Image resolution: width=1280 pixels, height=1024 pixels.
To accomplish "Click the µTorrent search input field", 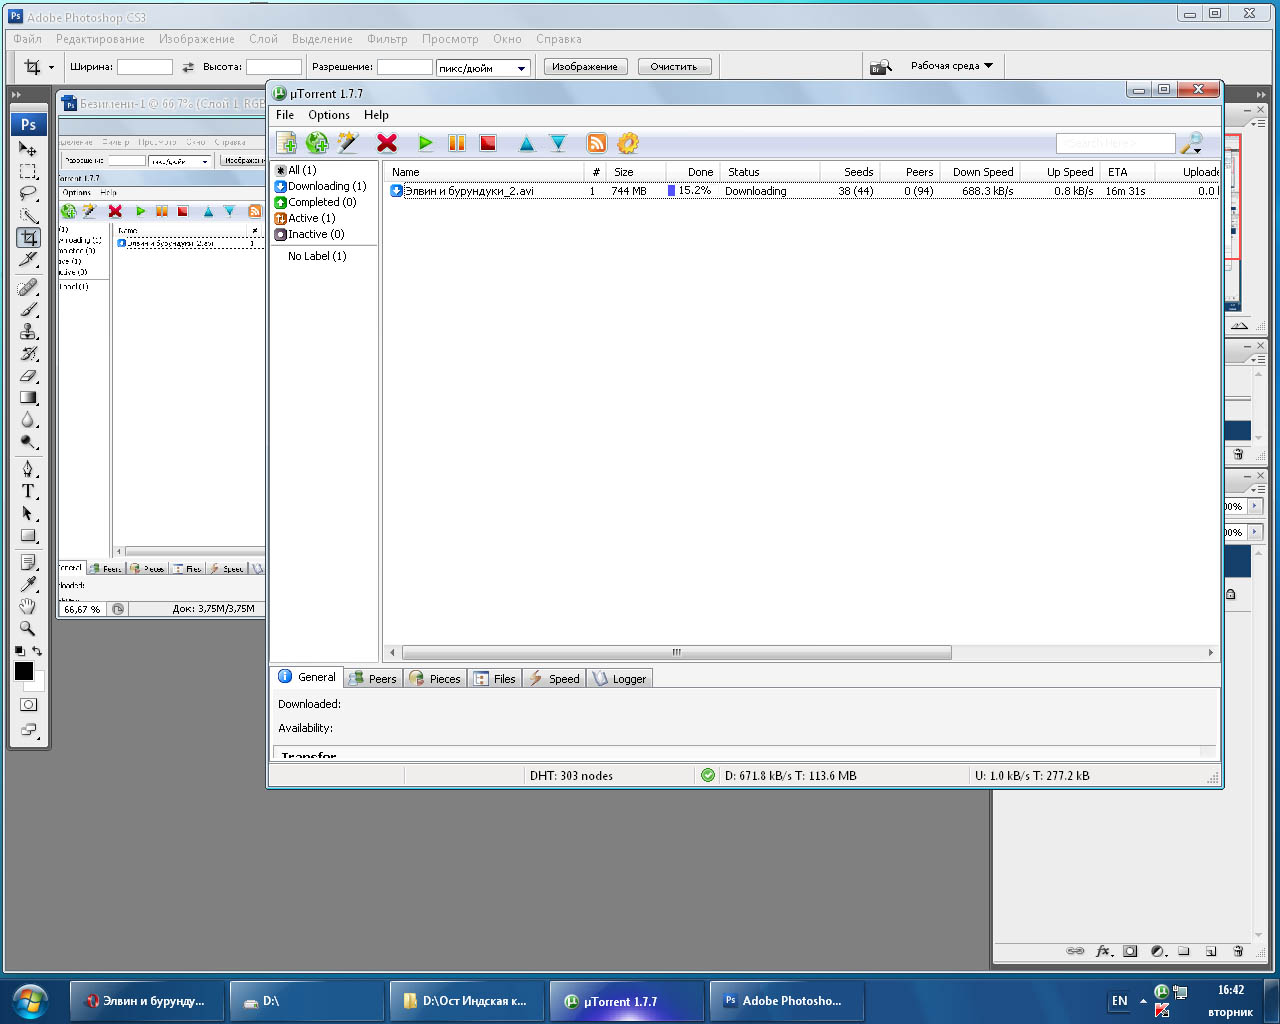I will click(1115, 143).
